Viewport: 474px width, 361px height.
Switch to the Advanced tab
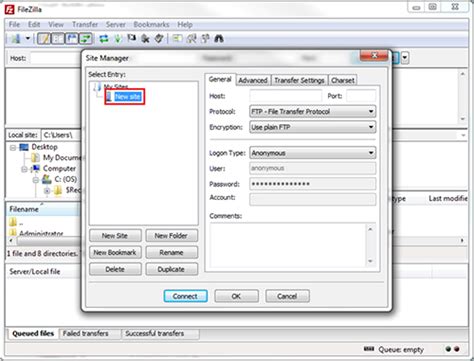[x=253, y=80]
